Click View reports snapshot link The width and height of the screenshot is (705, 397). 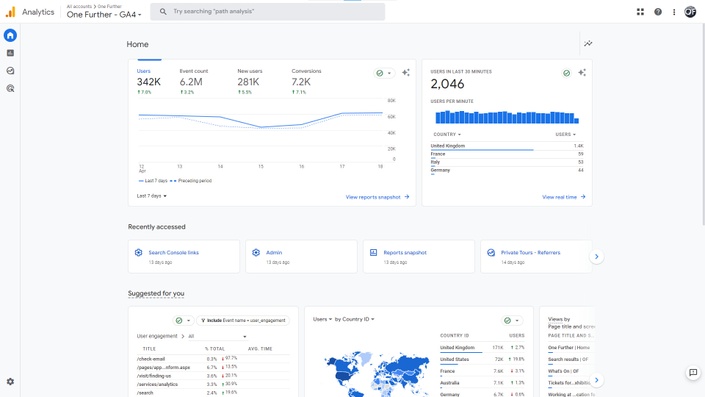point(377,197)
